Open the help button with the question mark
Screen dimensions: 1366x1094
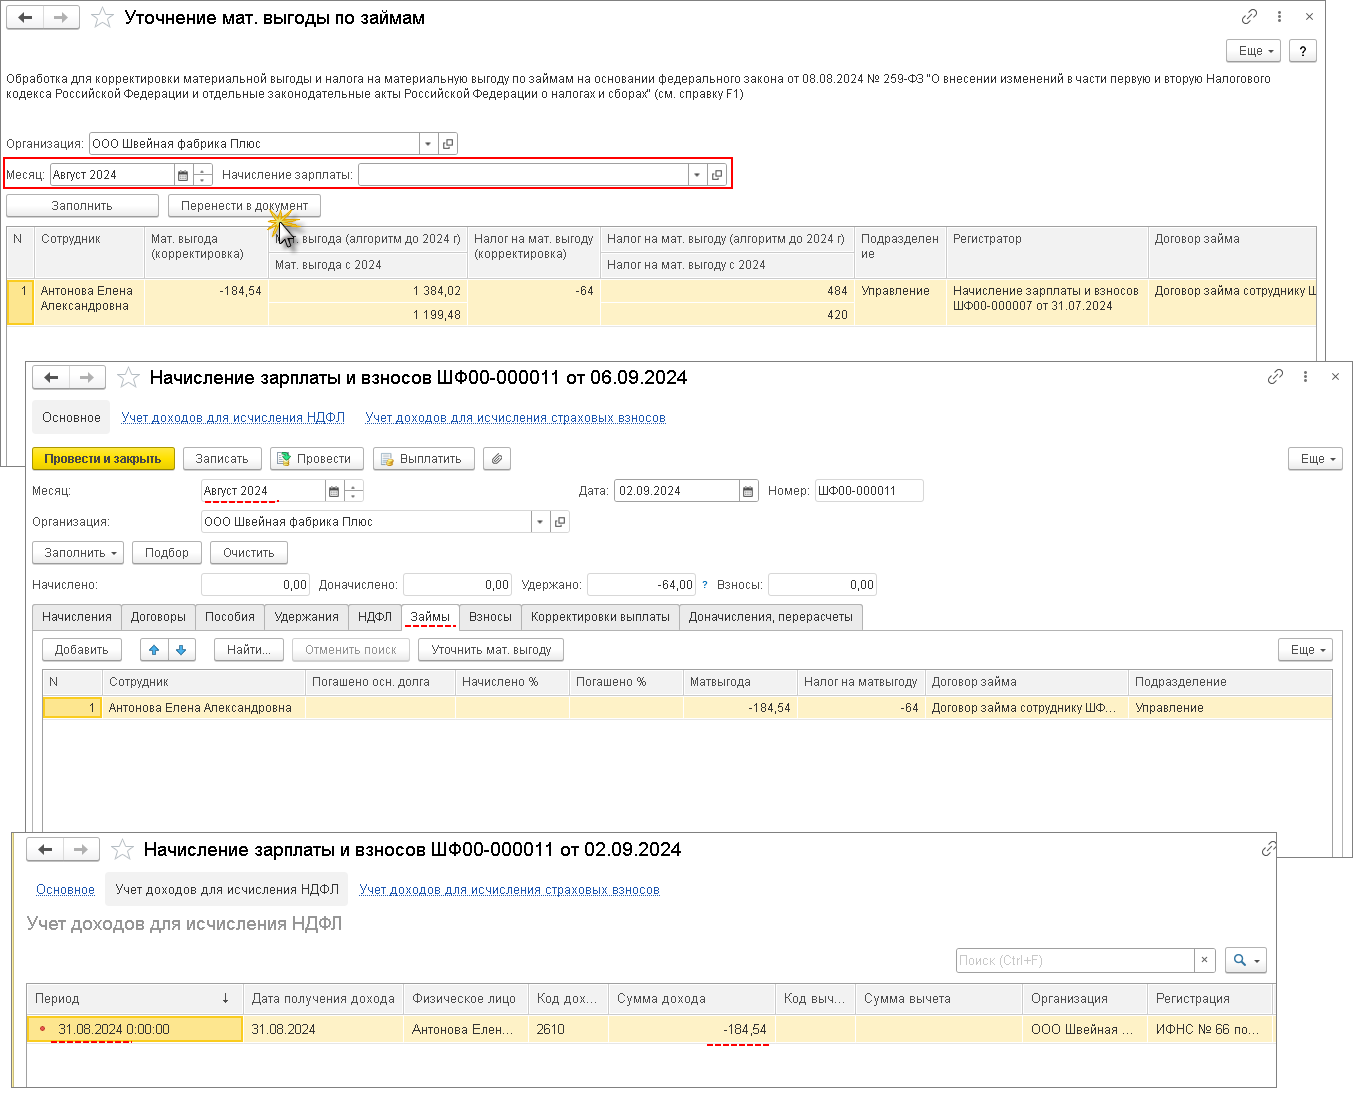pos(1302,51)
